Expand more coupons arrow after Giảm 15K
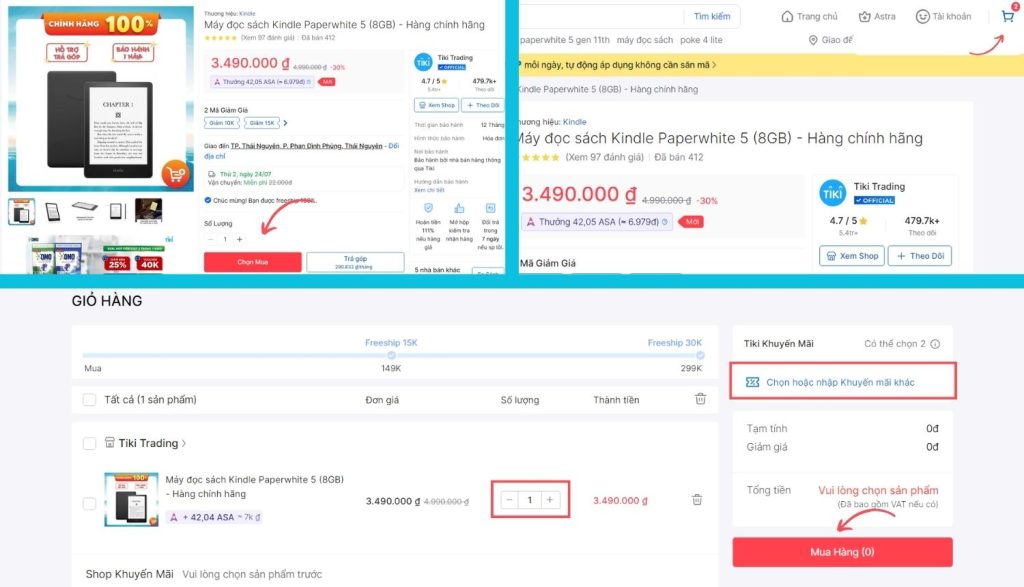1024x587 pixels. point(285,123)
